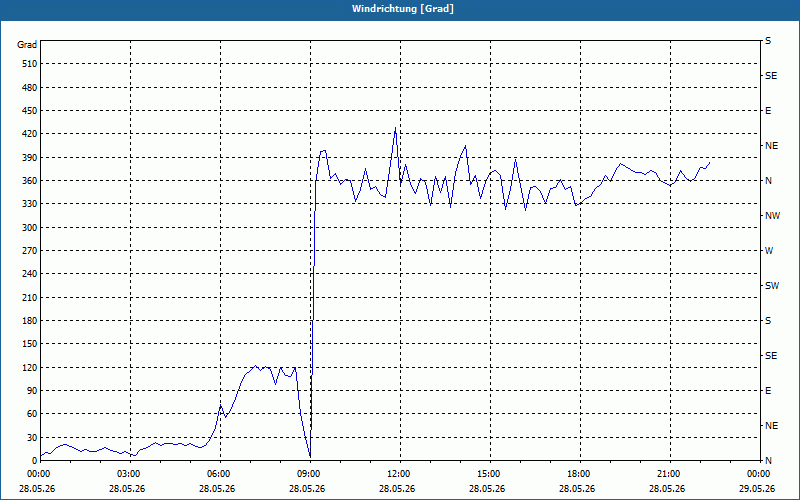Select the '480' y-axis value
The height and width of the screenshot is (500, 800).
pyautogui.click(x=30, y=88)
